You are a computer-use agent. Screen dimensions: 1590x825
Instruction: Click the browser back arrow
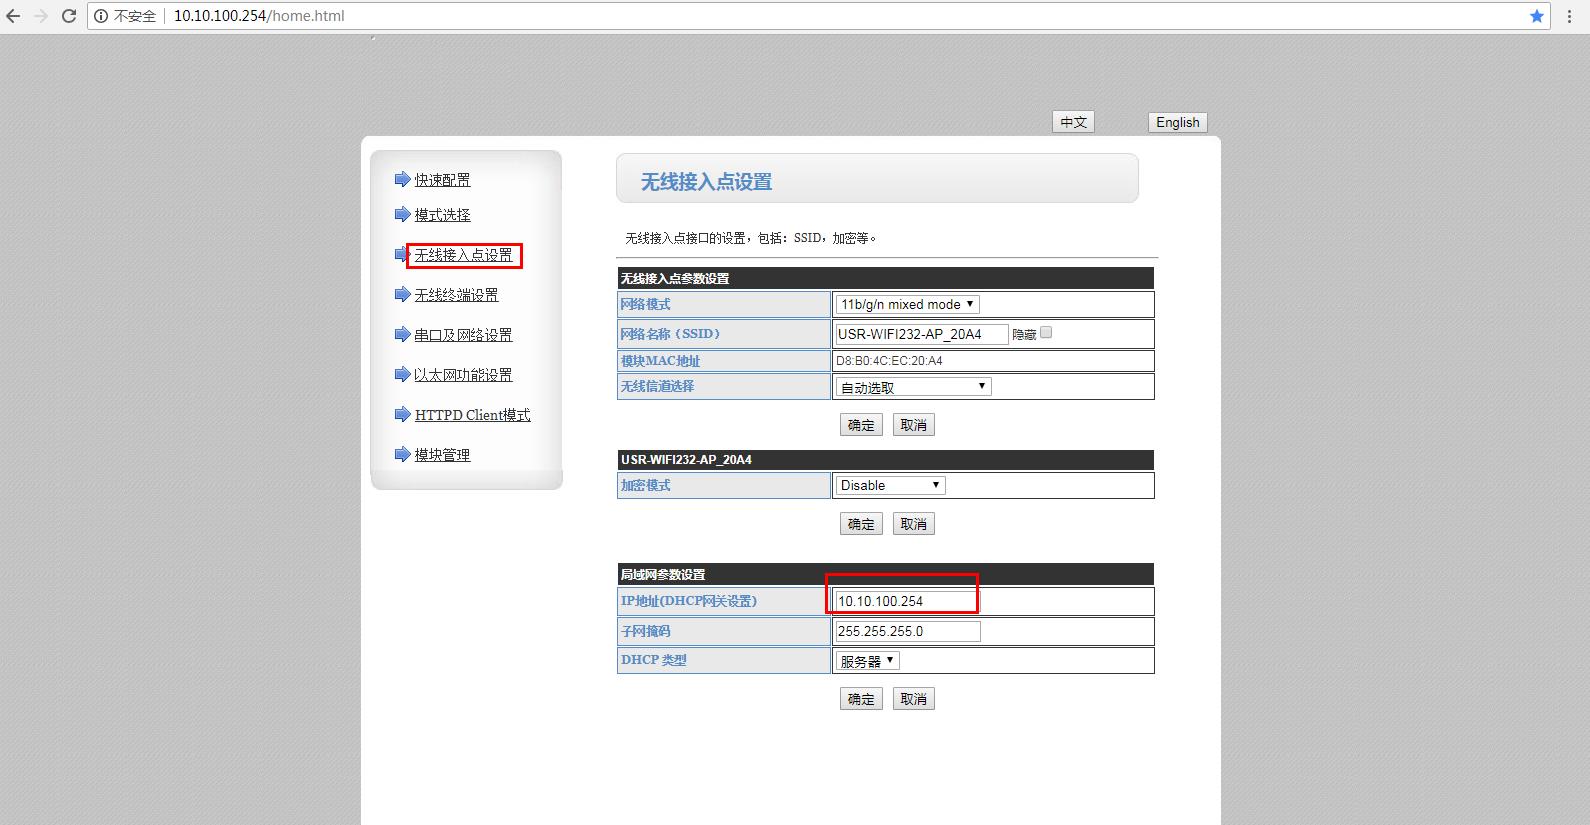[13, 16]
